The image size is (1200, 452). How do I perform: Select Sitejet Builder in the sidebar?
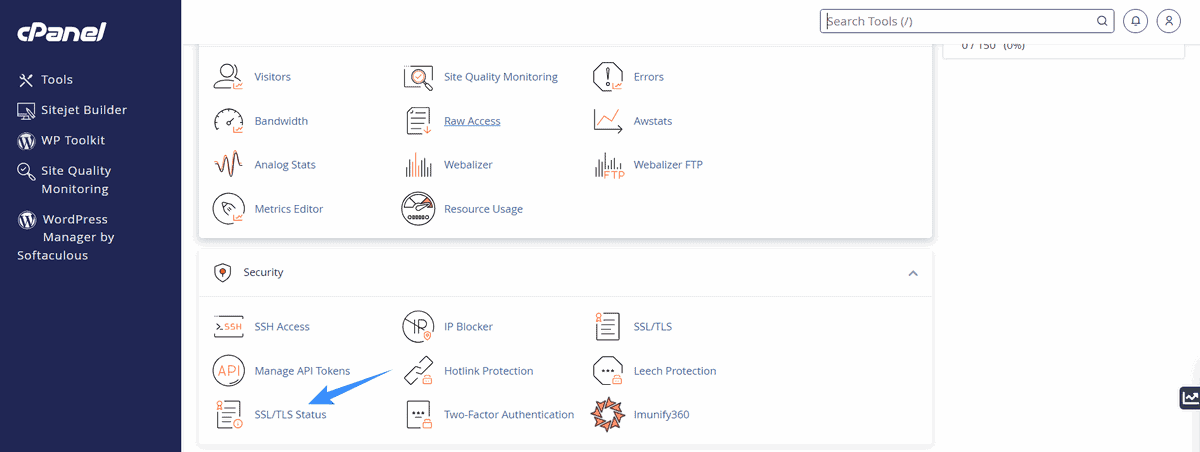tap(72, 110)
